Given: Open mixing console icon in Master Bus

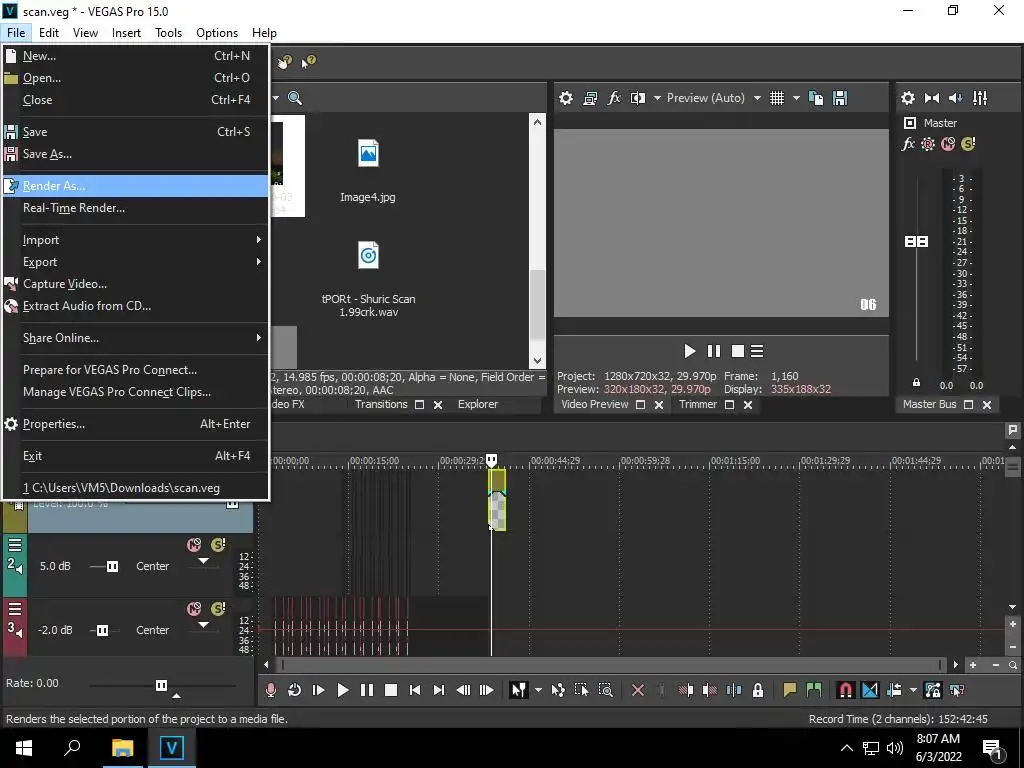Looking at the screenshot, I should [x=980, y=98].
